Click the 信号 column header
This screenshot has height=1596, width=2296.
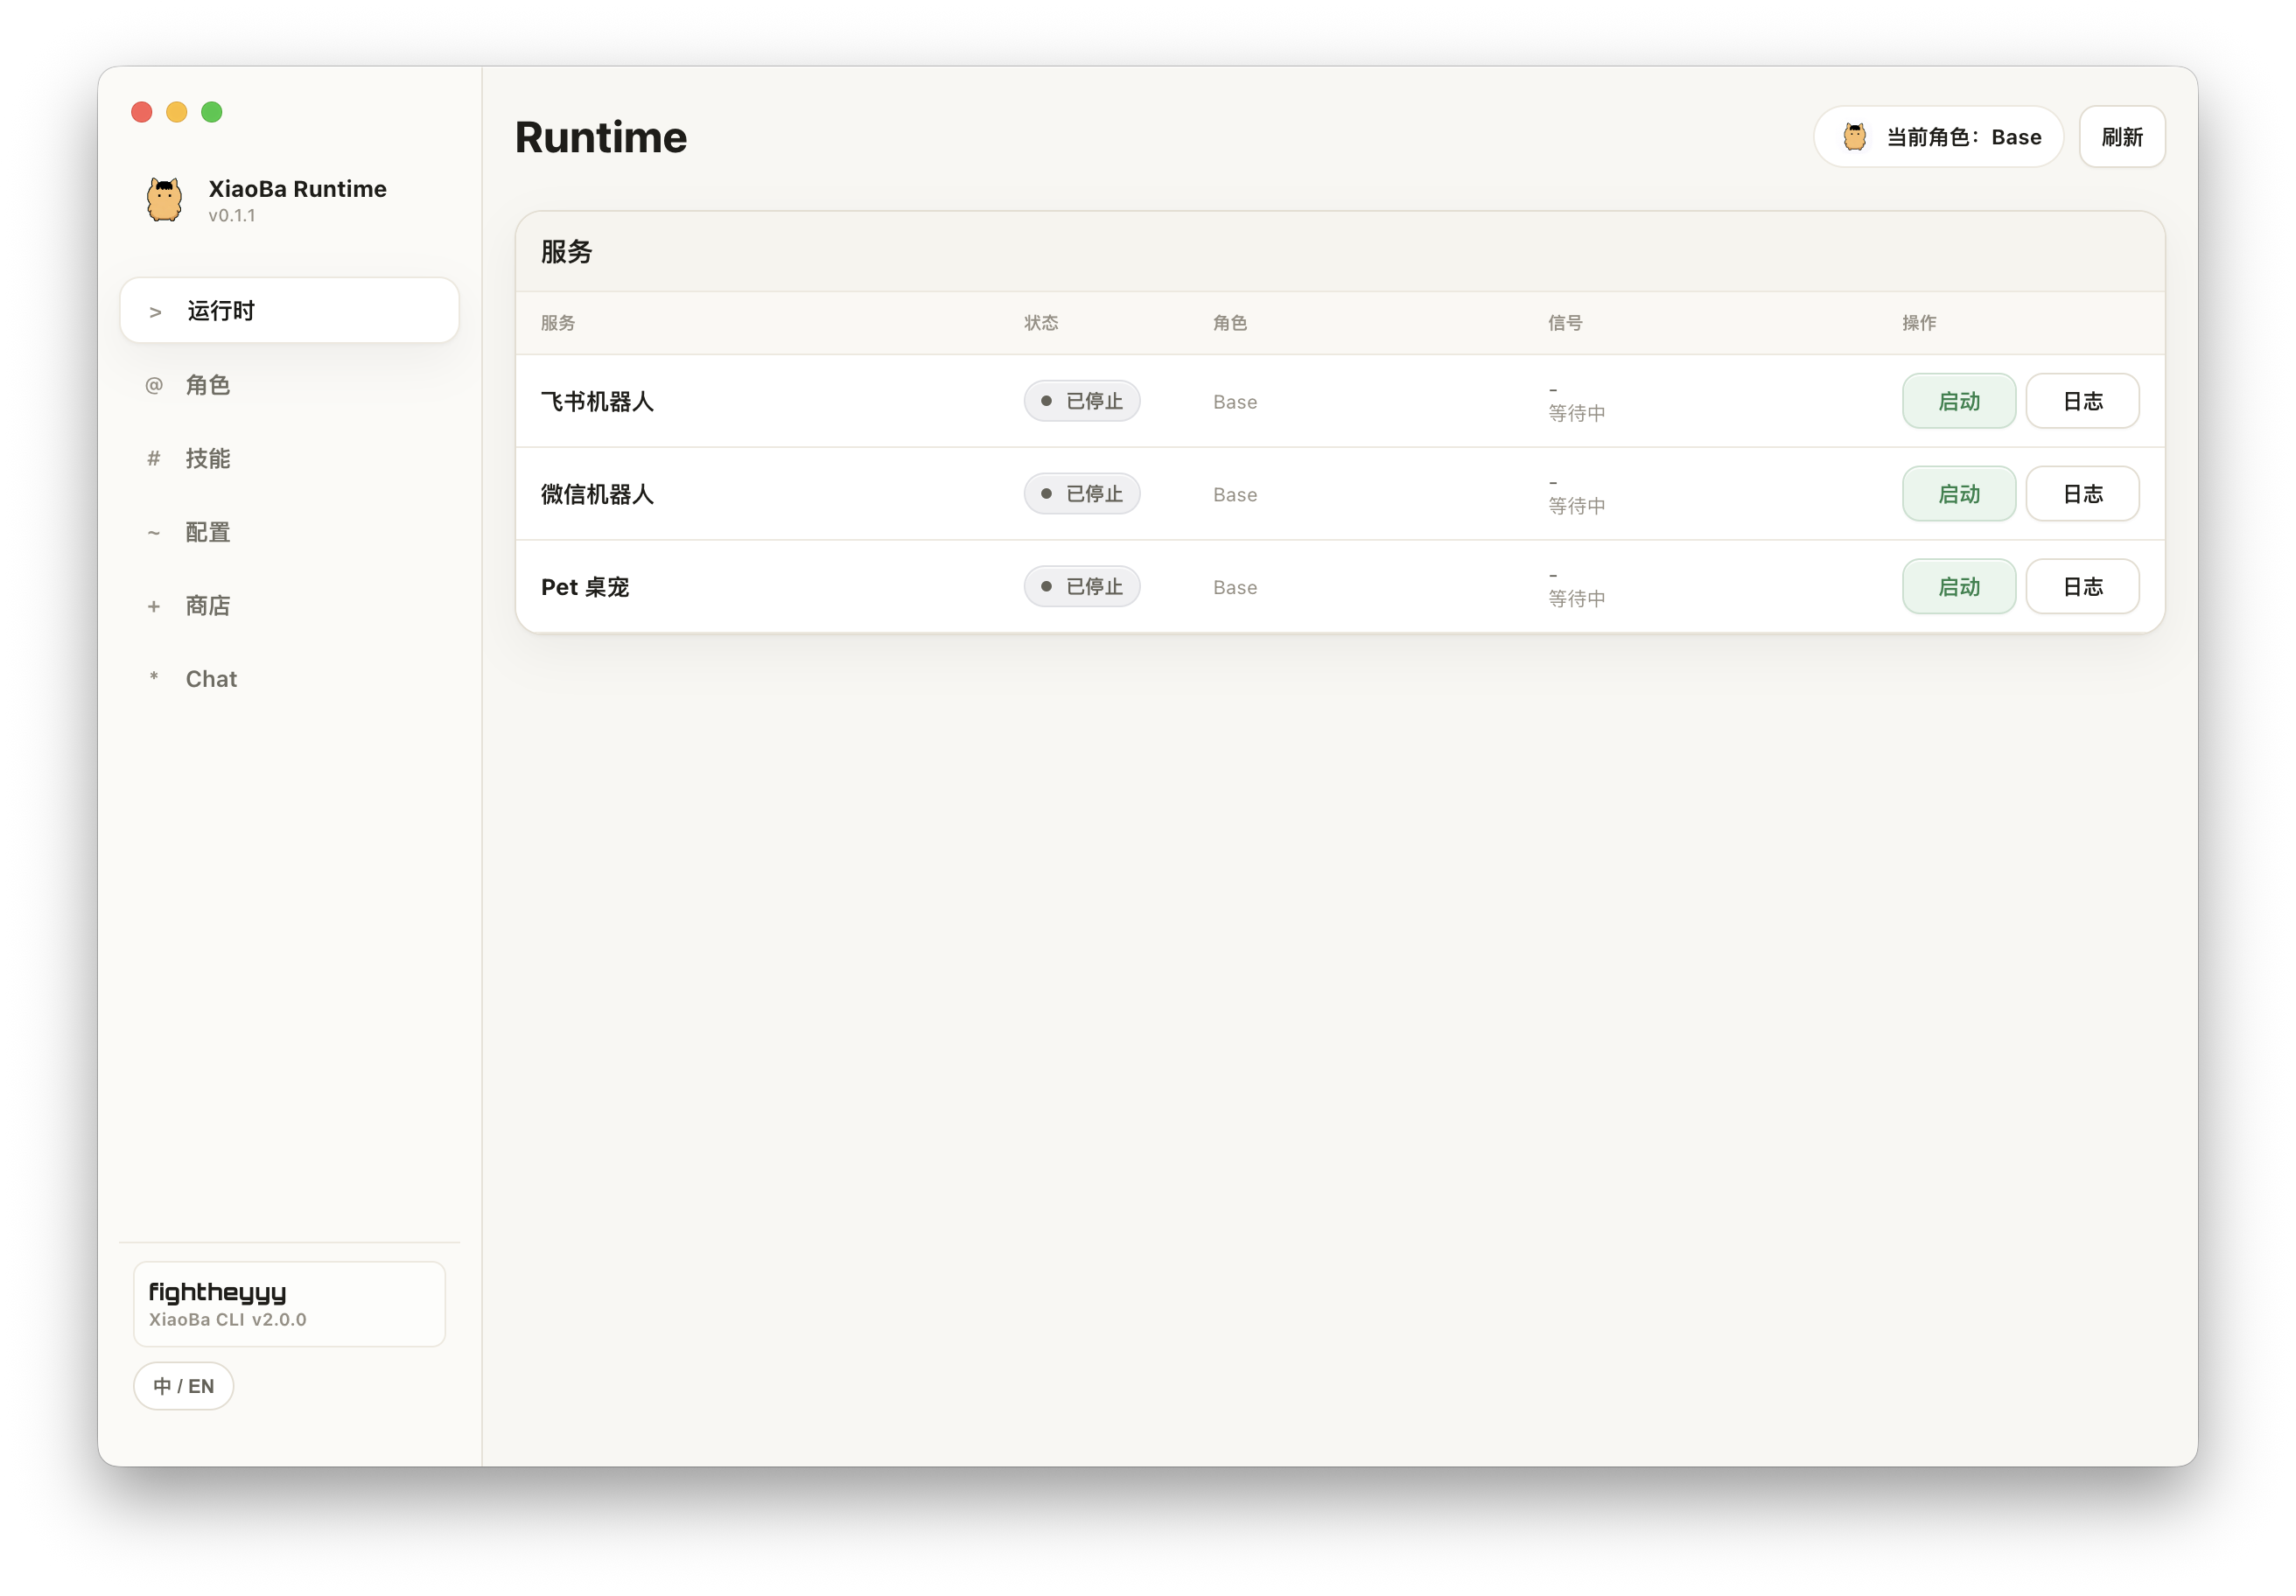(x=1565, y=323)
